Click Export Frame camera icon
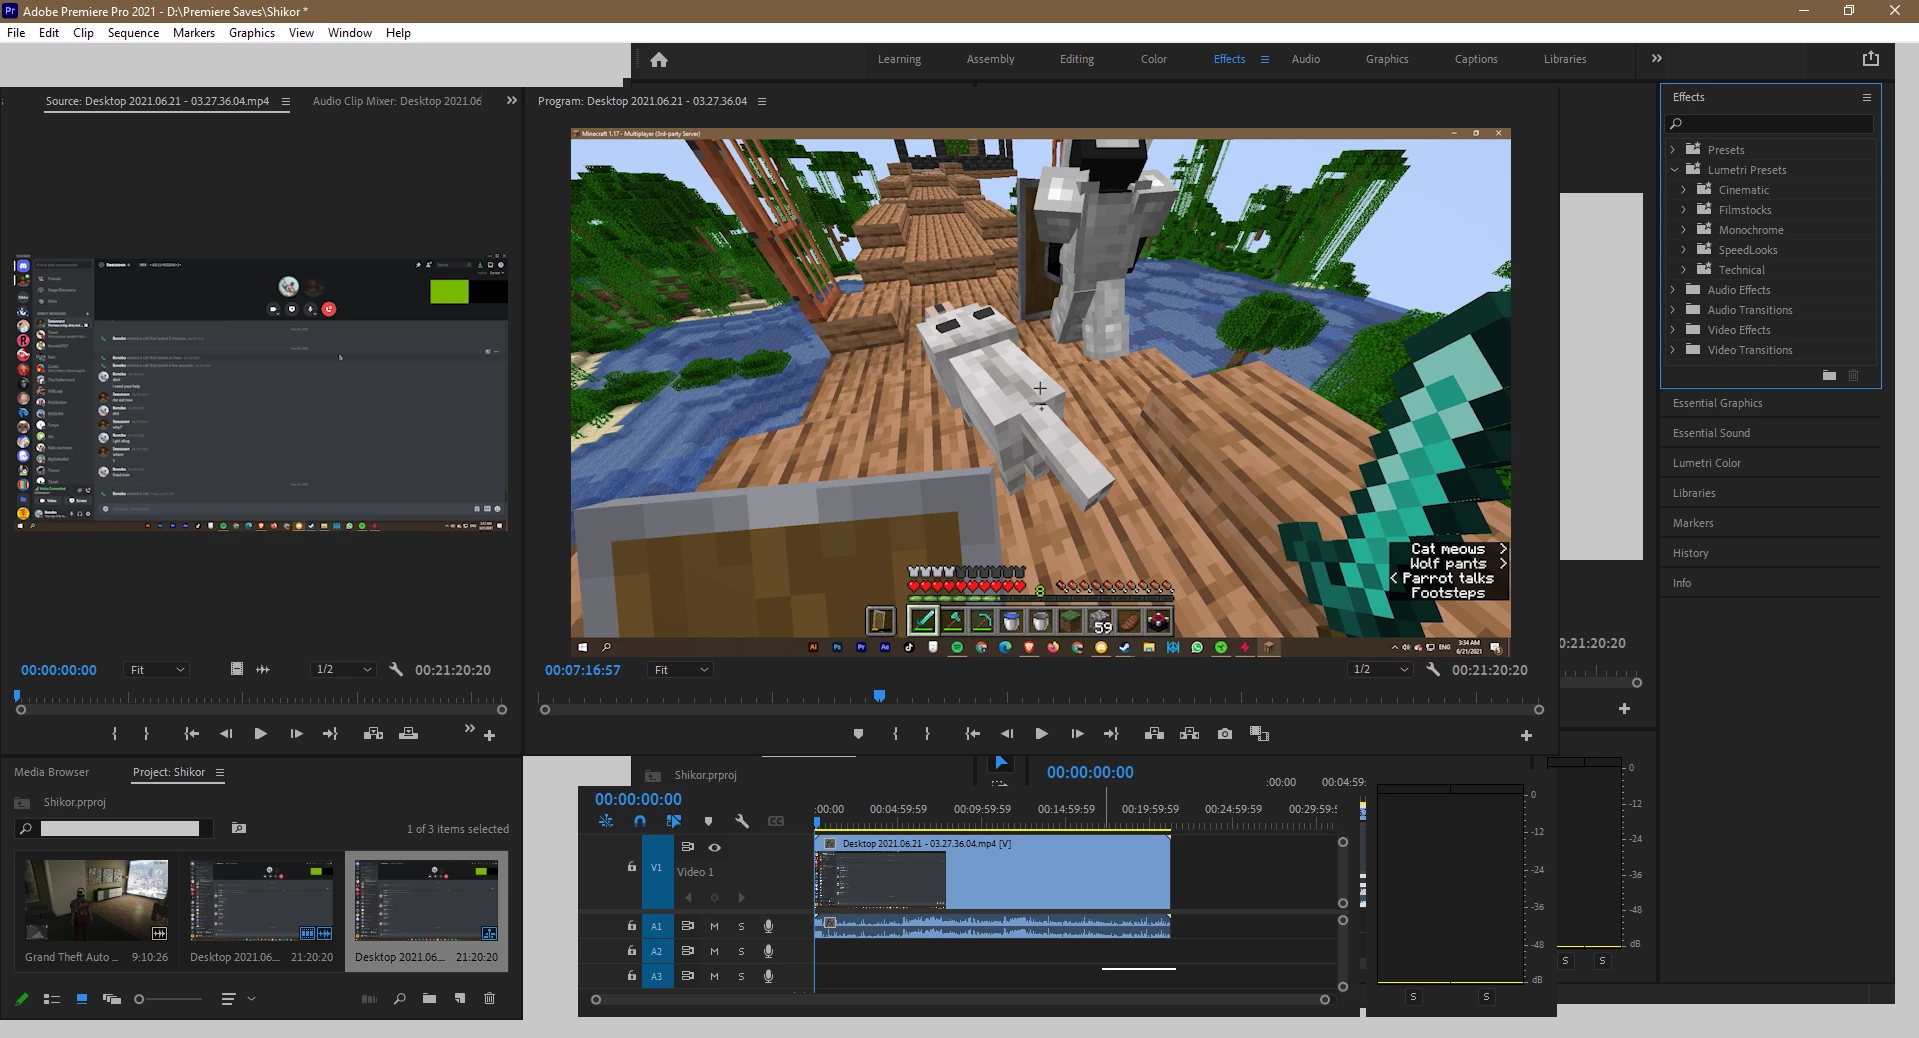Viewport: 1919px width, 1038px height. [1225, 734]
